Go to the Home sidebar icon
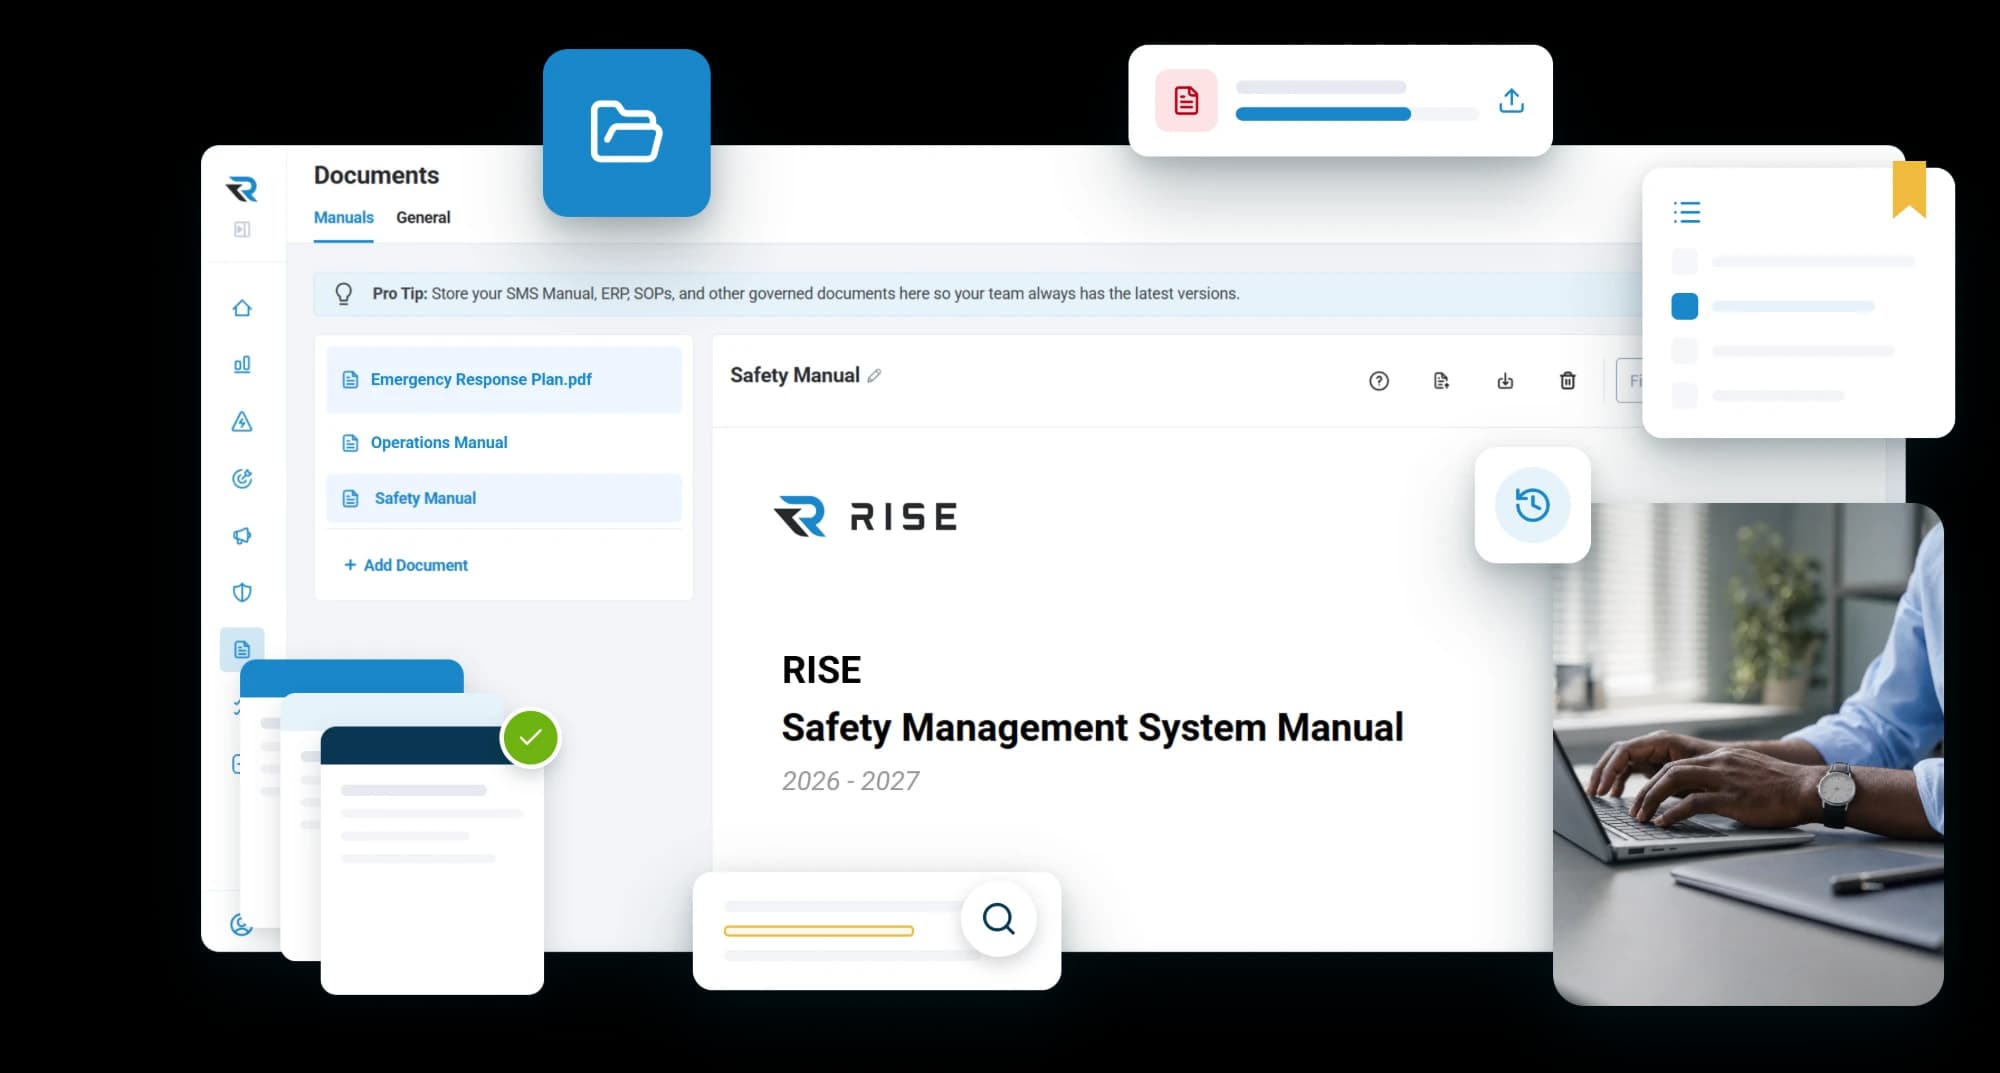The image size is (2000, 1073). (x=242, y=308)
